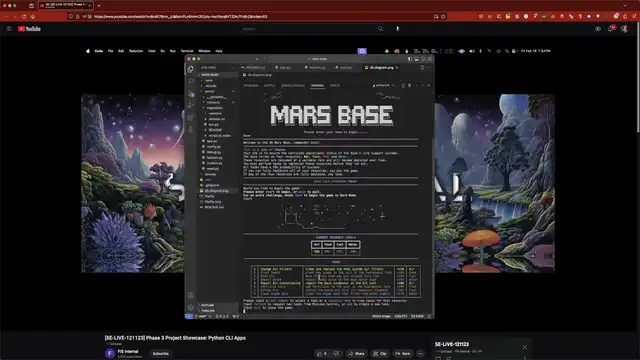Close the SE-LIVE-121123 playlist panel

(524, 347)
